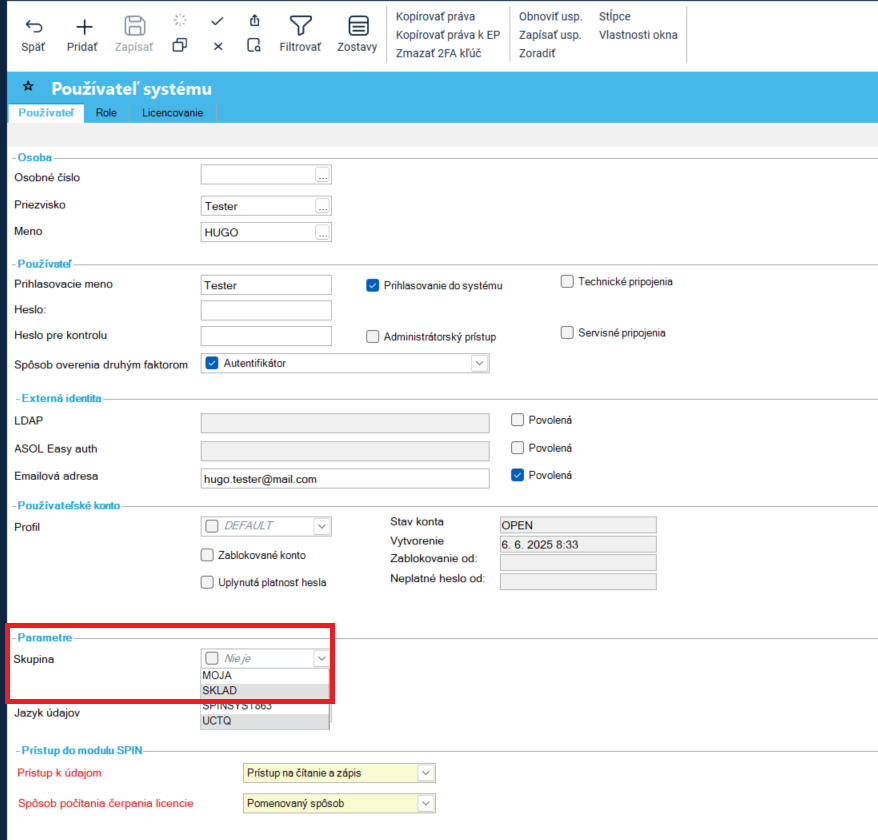This screenshot has height=840, width=878.
Task: Enable Administrátorský prístup checkbox
Action: point(372,337)
